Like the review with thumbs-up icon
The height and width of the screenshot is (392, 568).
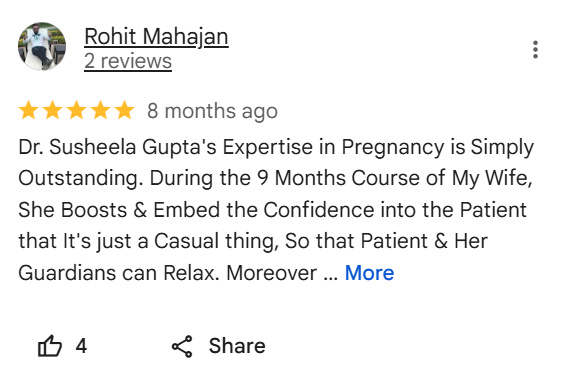(50, 346)
